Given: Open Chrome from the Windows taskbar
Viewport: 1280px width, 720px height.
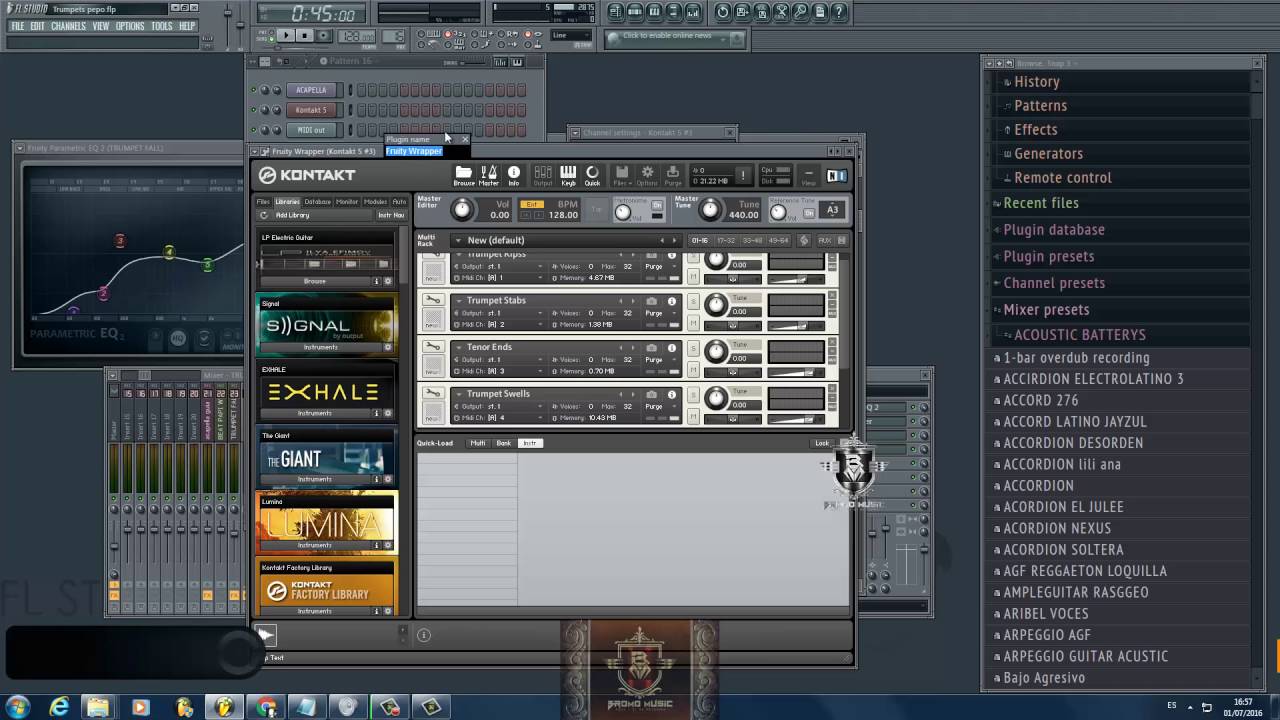Looking at the screenshot, I should (266, 707).
